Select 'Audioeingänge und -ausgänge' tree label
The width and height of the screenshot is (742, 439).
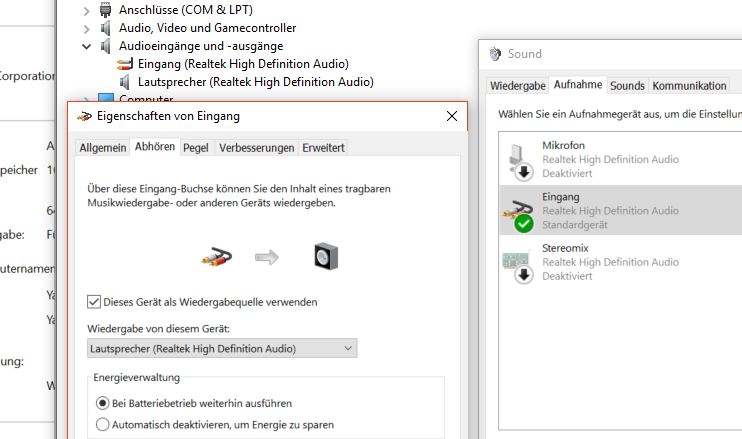coord(201,46)
